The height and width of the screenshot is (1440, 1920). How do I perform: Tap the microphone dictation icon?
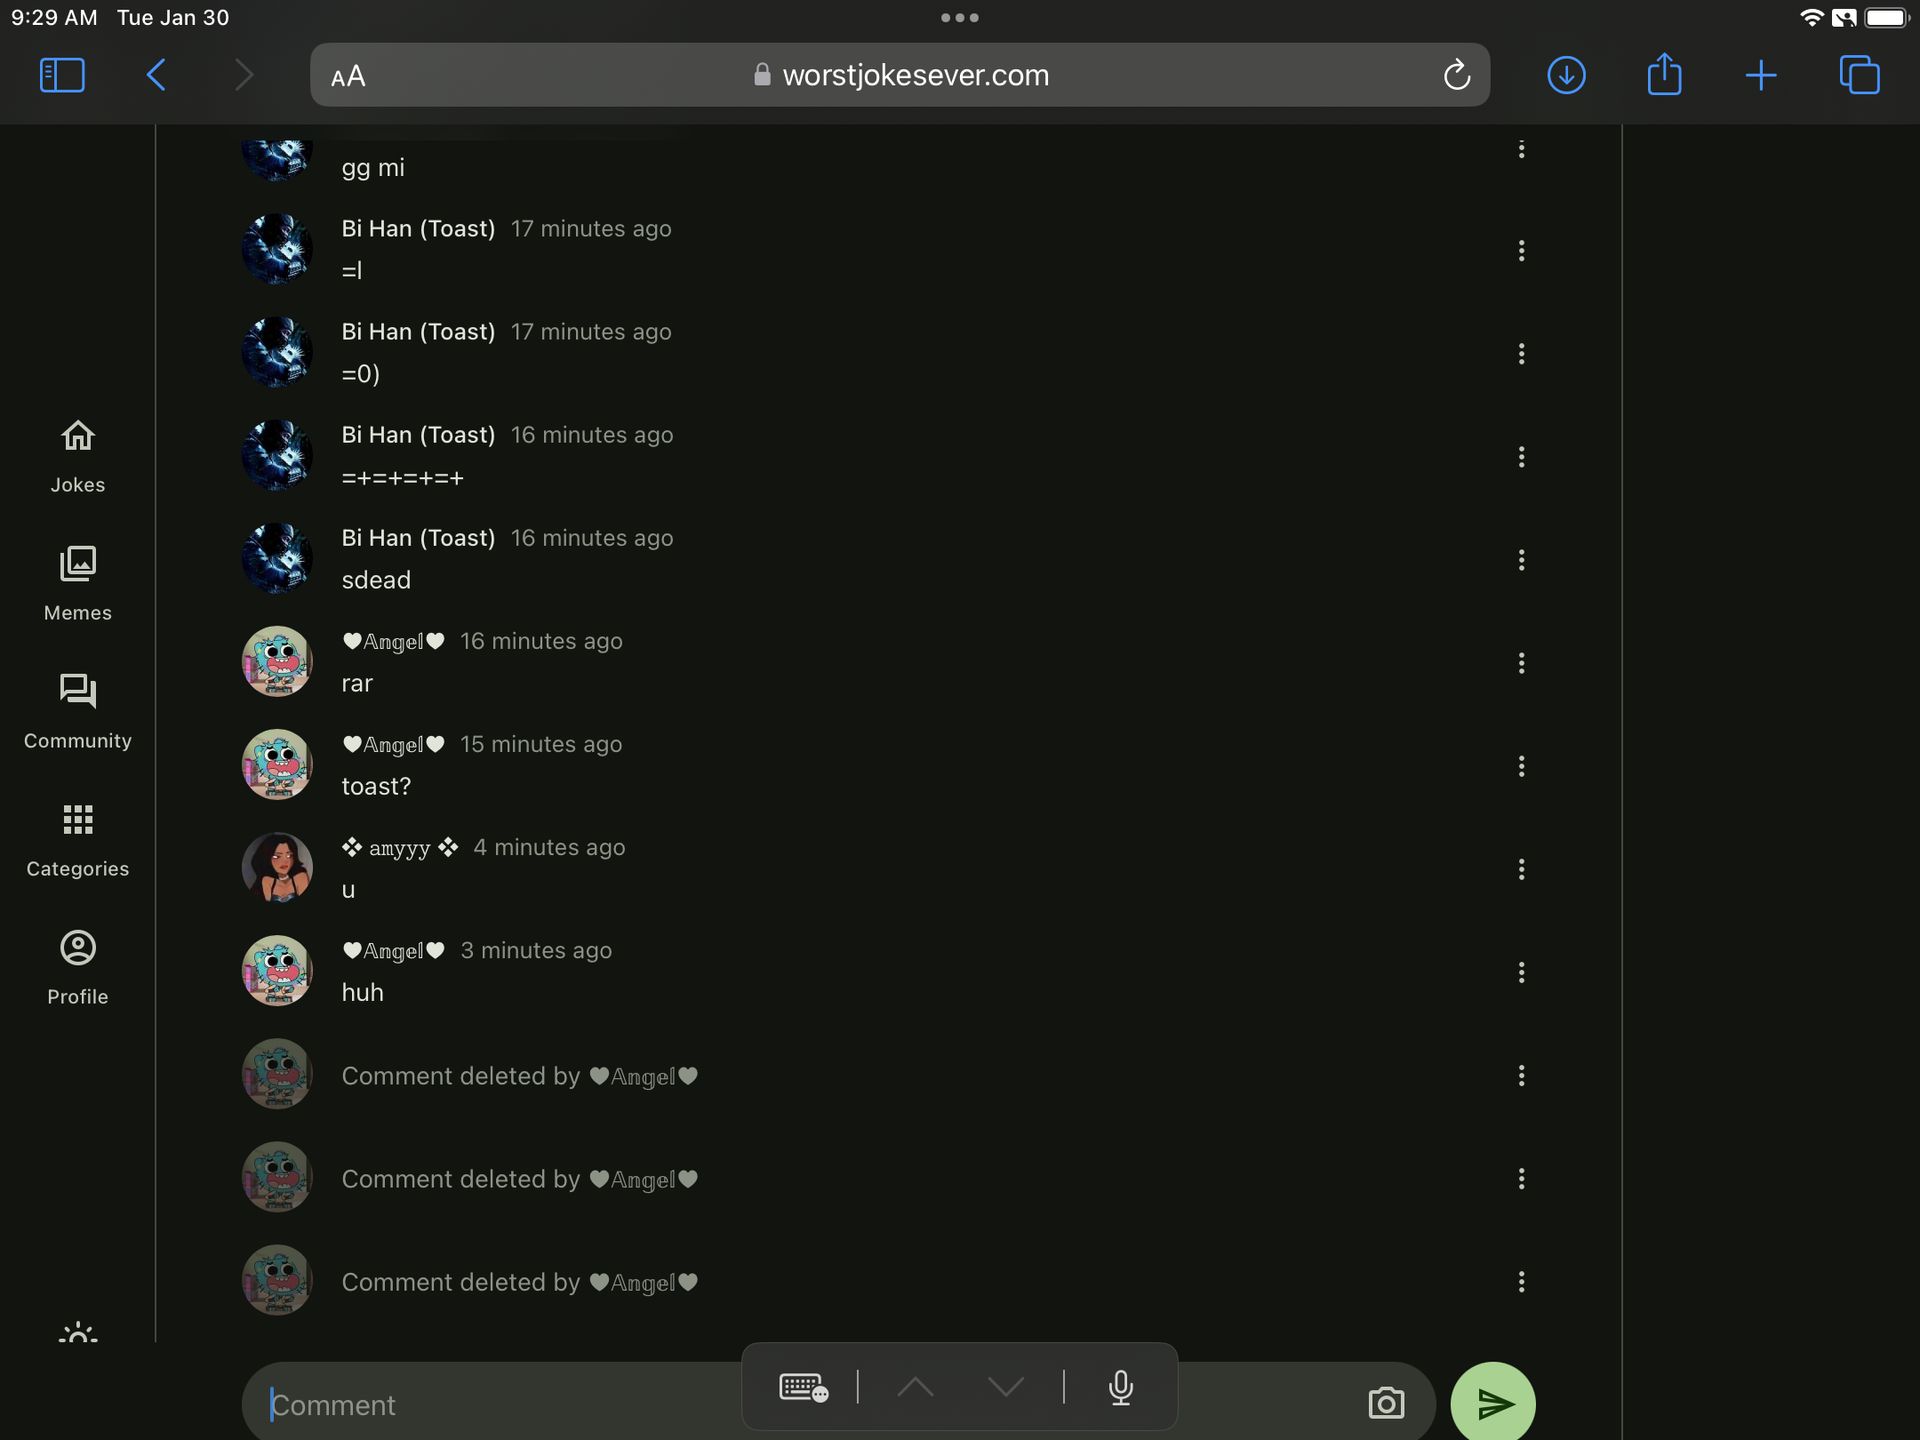click(1121, 1387)
